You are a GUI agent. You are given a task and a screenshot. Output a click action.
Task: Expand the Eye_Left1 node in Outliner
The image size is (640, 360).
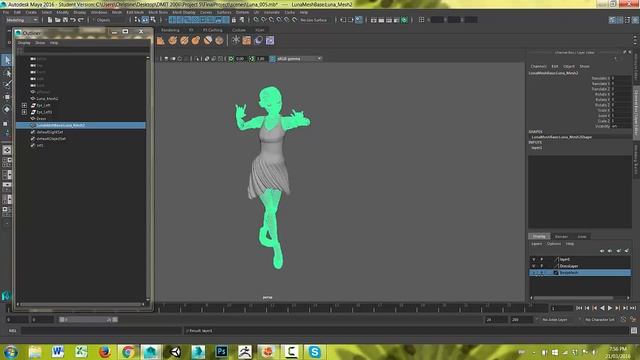(x=24, y=112)
